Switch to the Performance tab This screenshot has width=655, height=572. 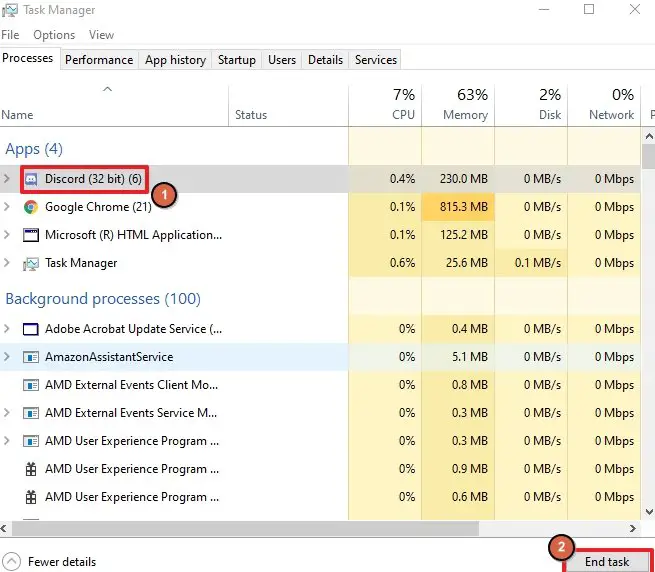[x=99, y=60]
